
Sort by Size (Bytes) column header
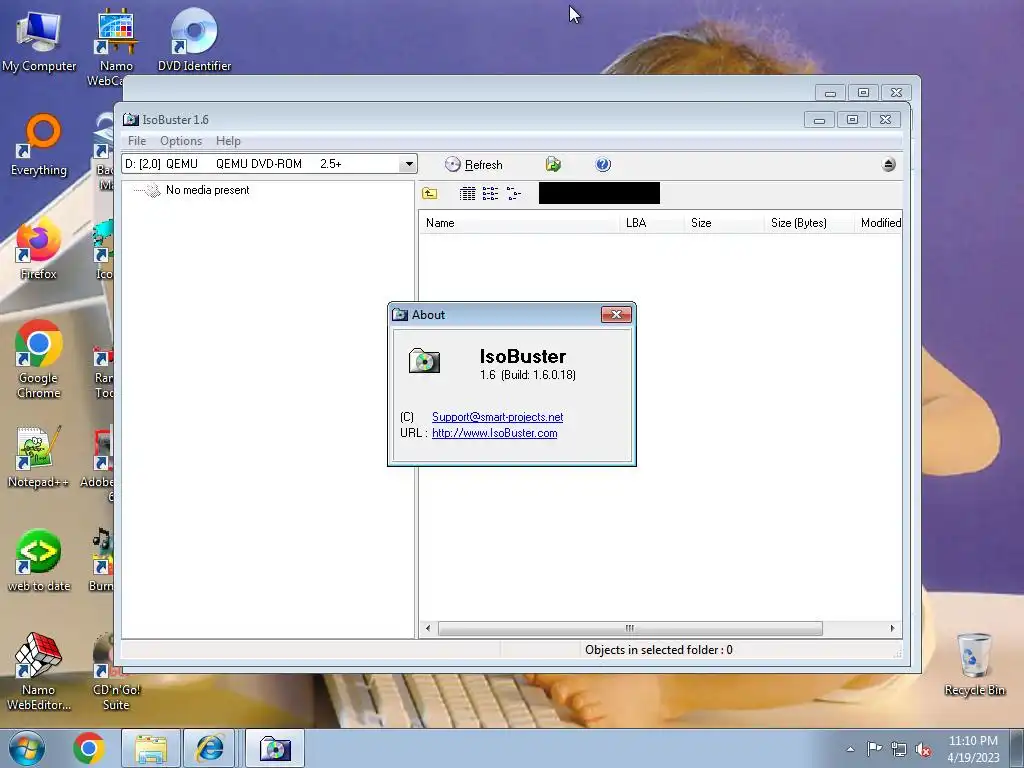808,223
